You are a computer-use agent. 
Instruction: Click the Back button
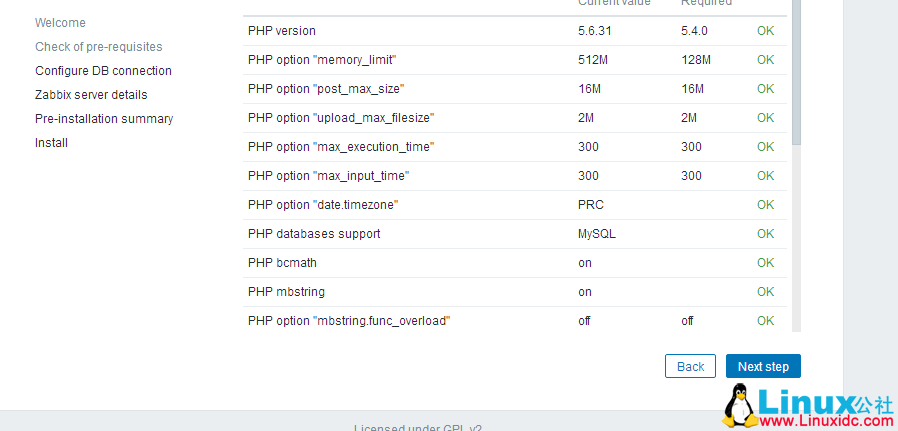(690, 366)
